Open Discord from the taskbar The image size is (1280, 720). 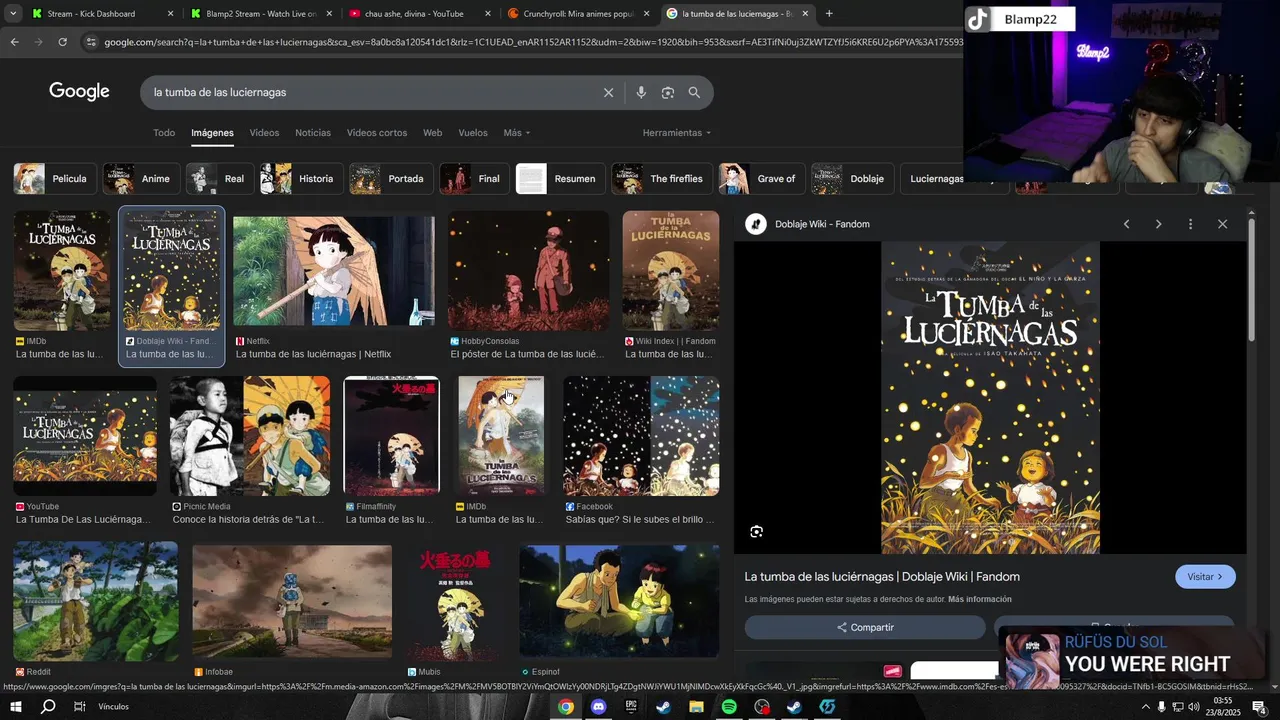tap(599, 707)
